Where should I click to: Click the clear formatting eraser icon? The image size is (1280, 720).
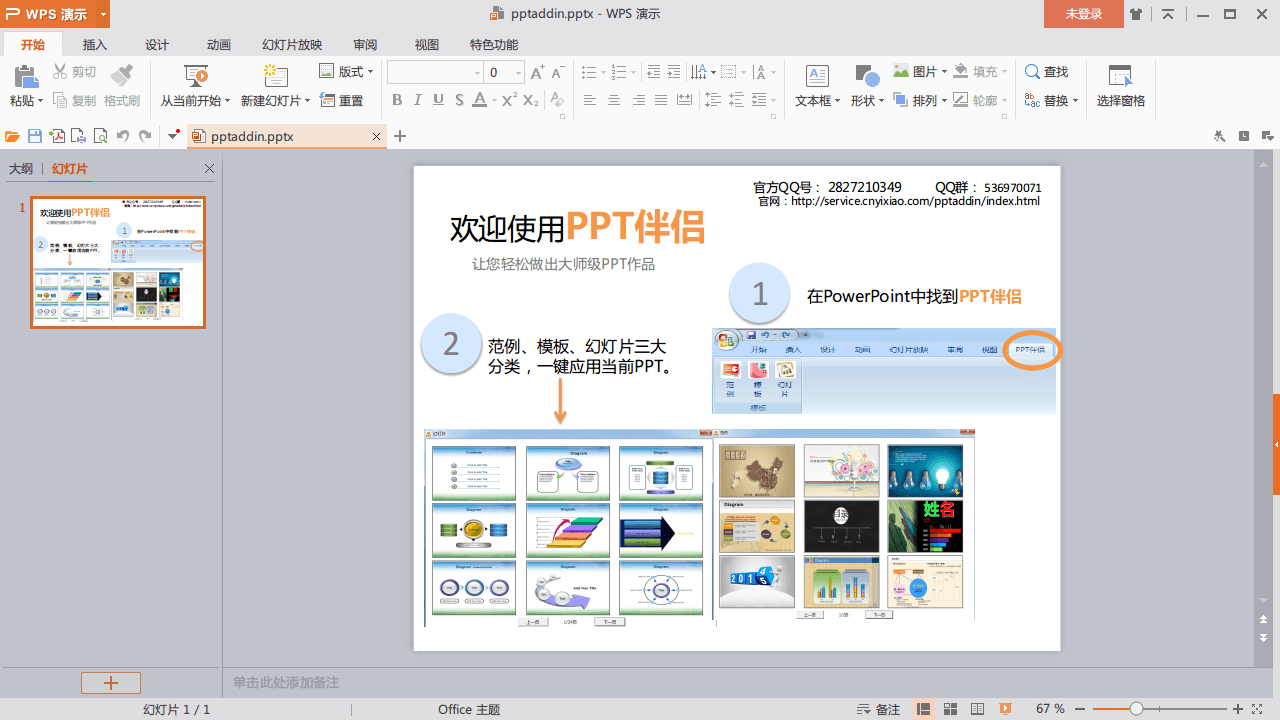(557, 101)
